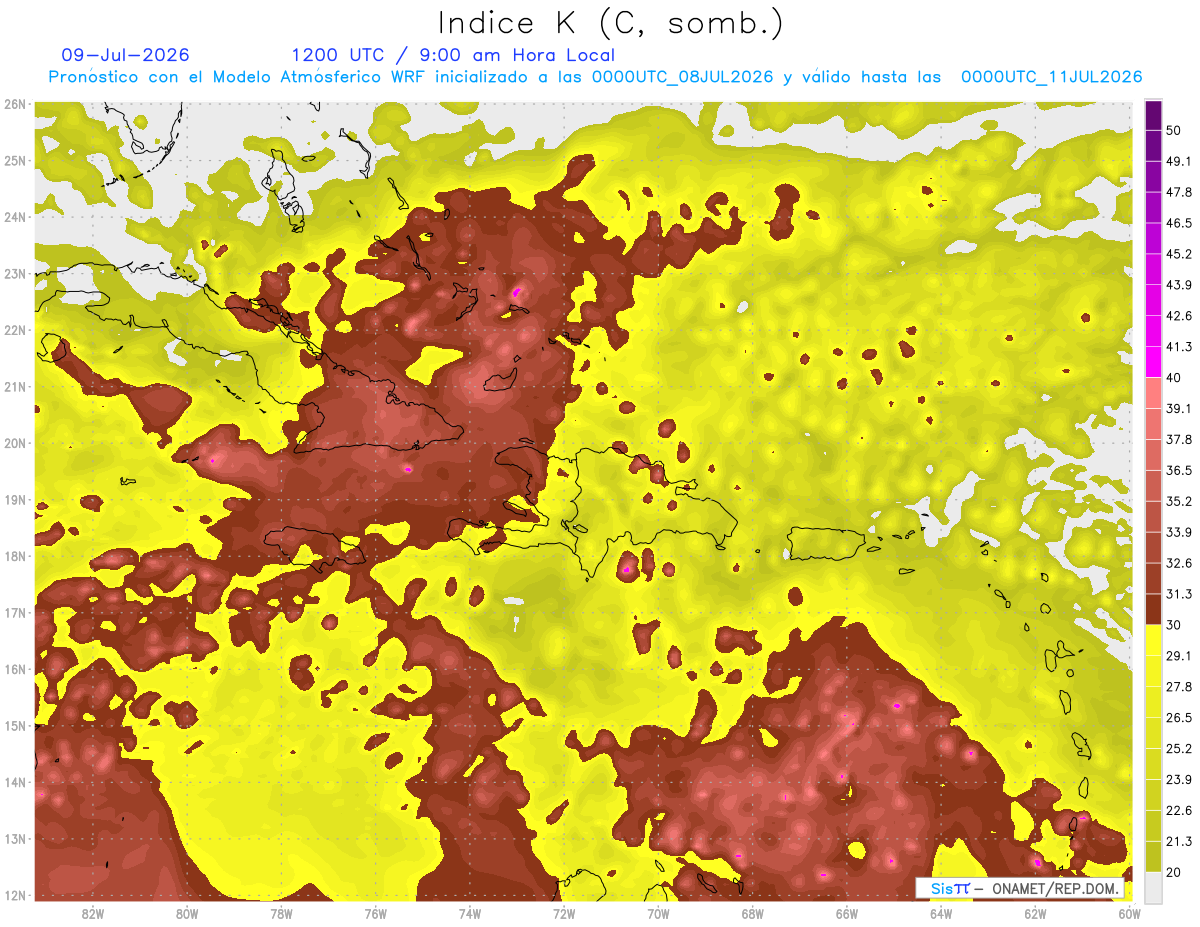Image resolution: width=1200 pixels, height=927 pixels.
Task: Click the longitude axis label '72W'
Action: point(564,913)
